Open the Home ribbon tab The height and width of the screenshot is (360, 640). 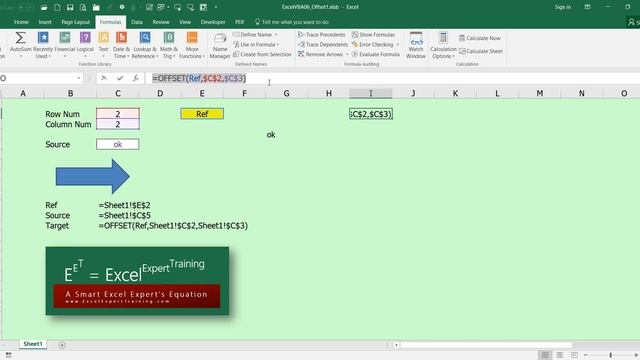coord(21,22)
